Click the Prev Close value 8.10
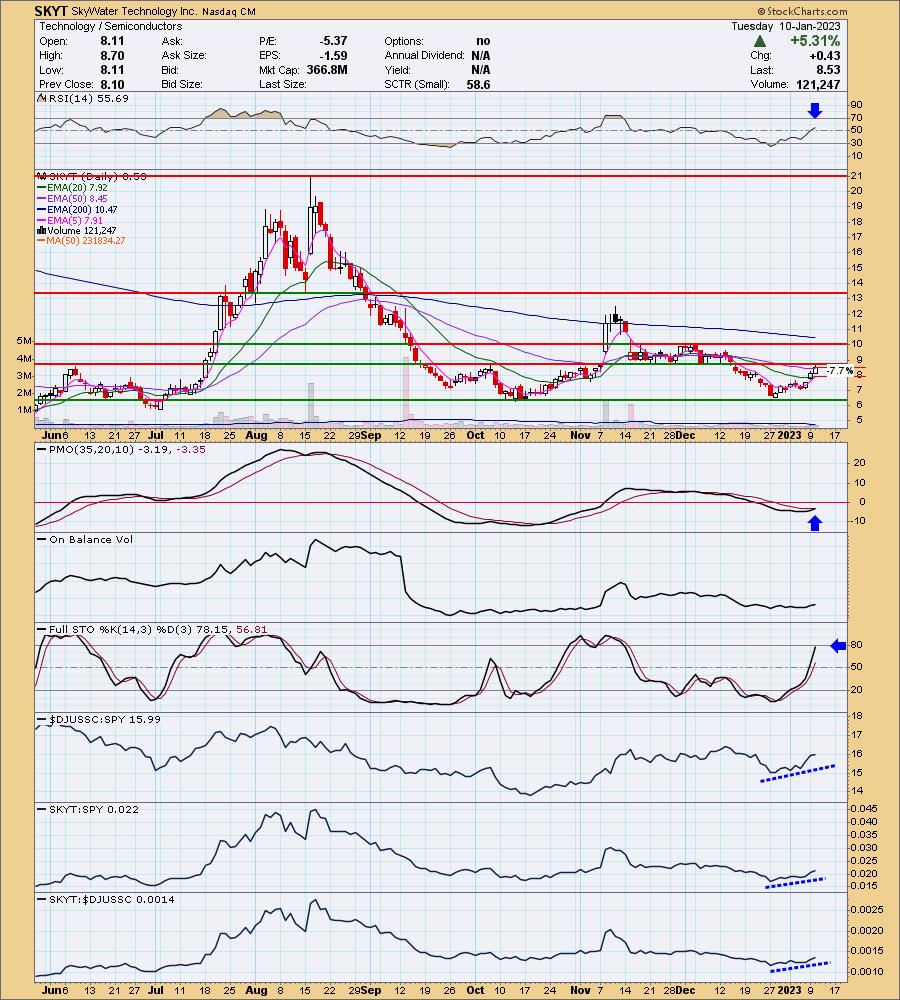 pos(112,84)
